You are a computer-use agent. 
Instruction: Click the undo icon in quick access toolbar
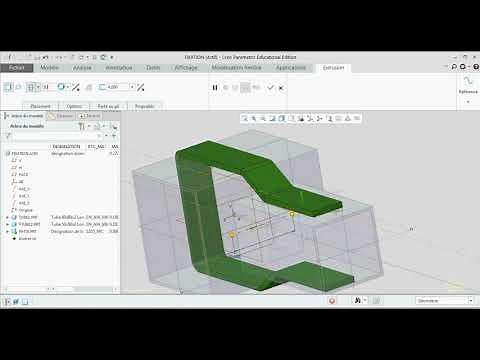(46, 57)
